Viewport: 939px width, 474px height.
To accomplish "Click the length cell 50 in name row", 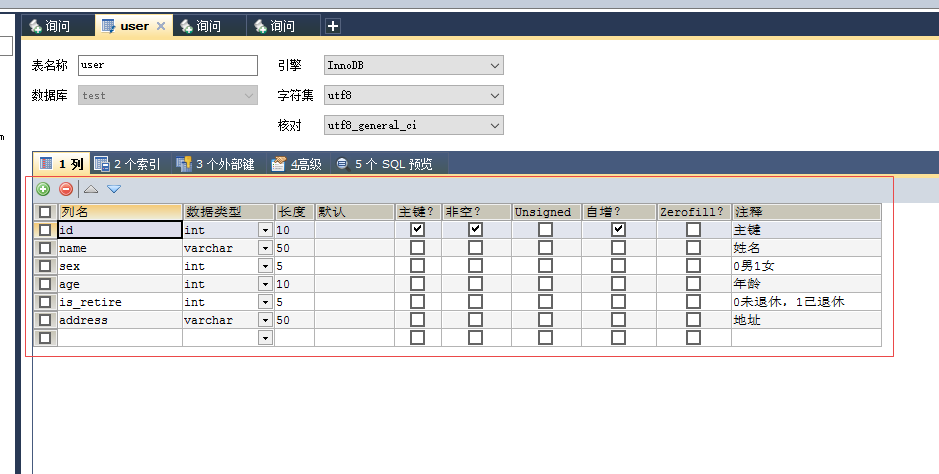I will click(x=294, y=248).
